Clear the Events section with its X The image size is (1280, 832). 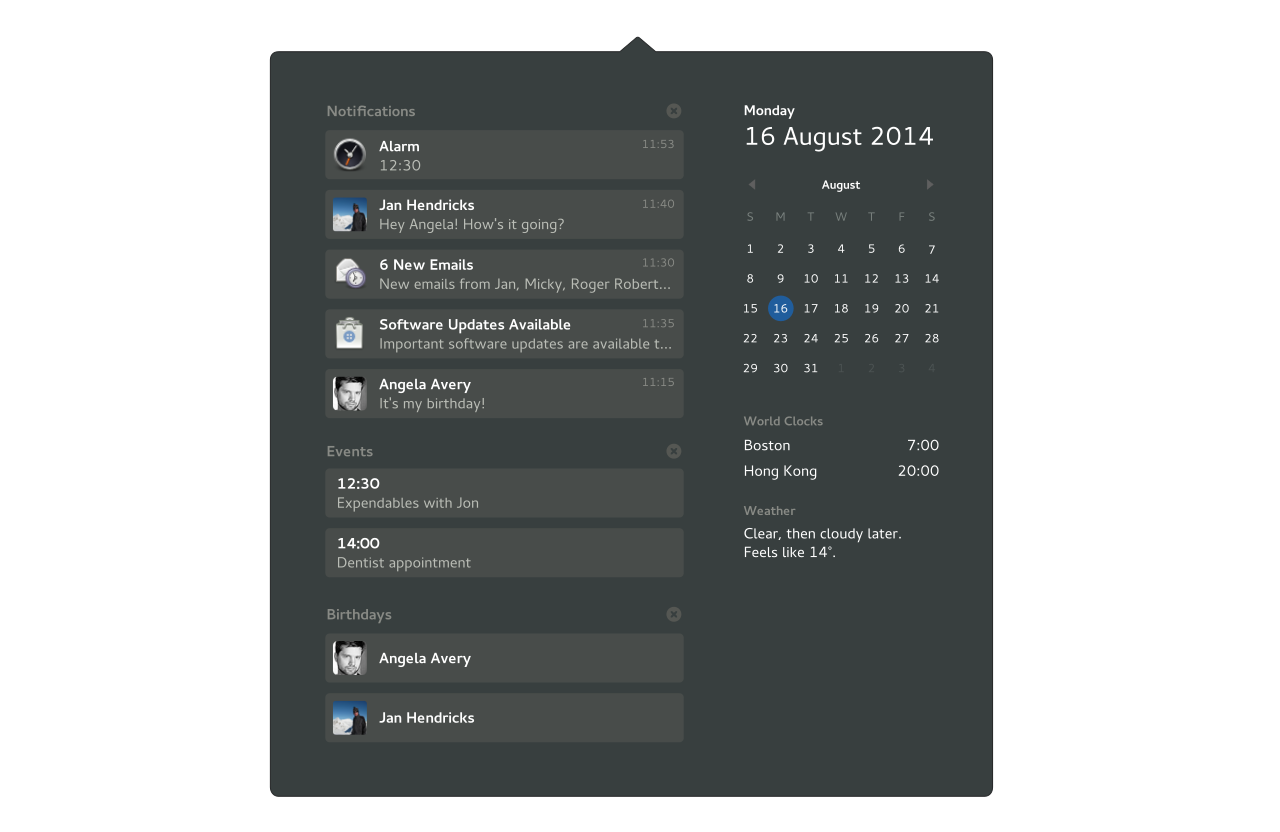(674, 451)
